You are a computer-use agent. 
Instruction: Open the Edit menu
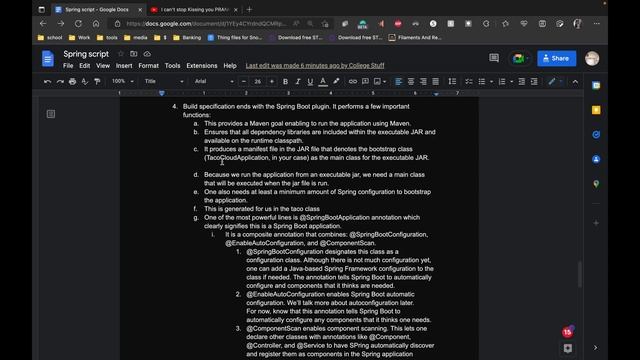click(x=84, y=66)
